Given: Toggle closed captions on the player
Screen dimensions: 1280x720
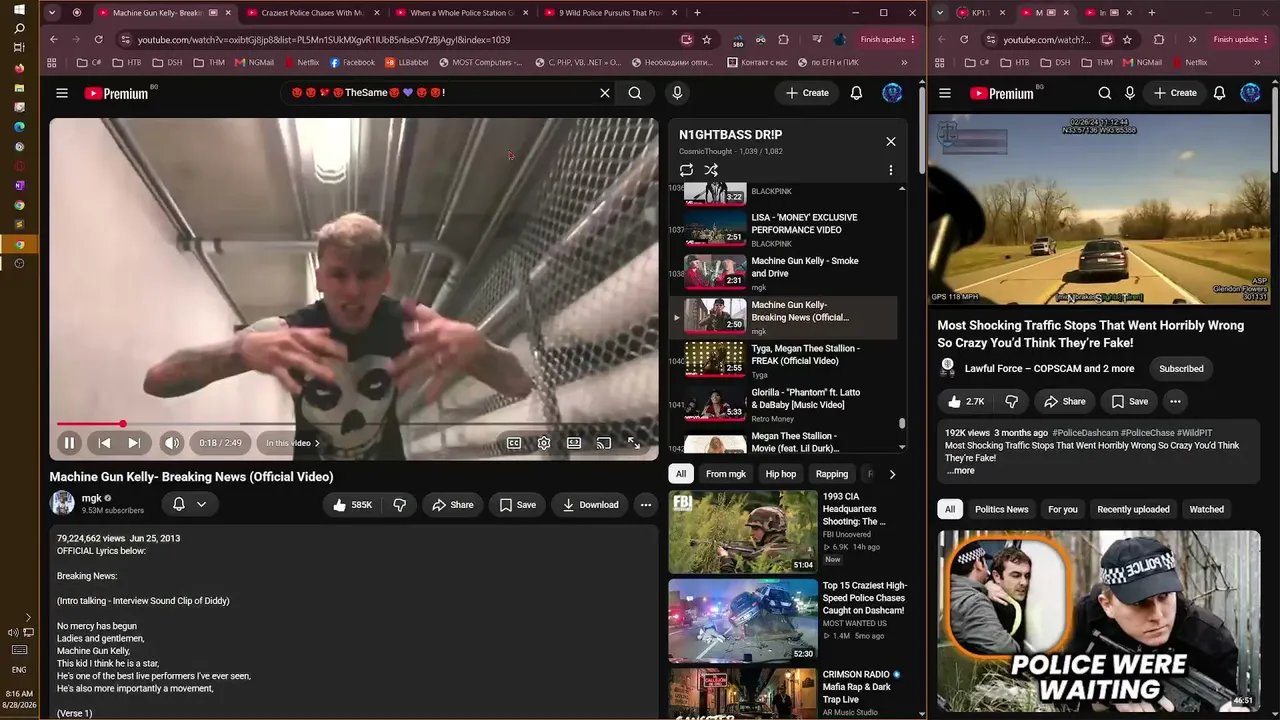Looking at the screenshot, I should 514,443.
